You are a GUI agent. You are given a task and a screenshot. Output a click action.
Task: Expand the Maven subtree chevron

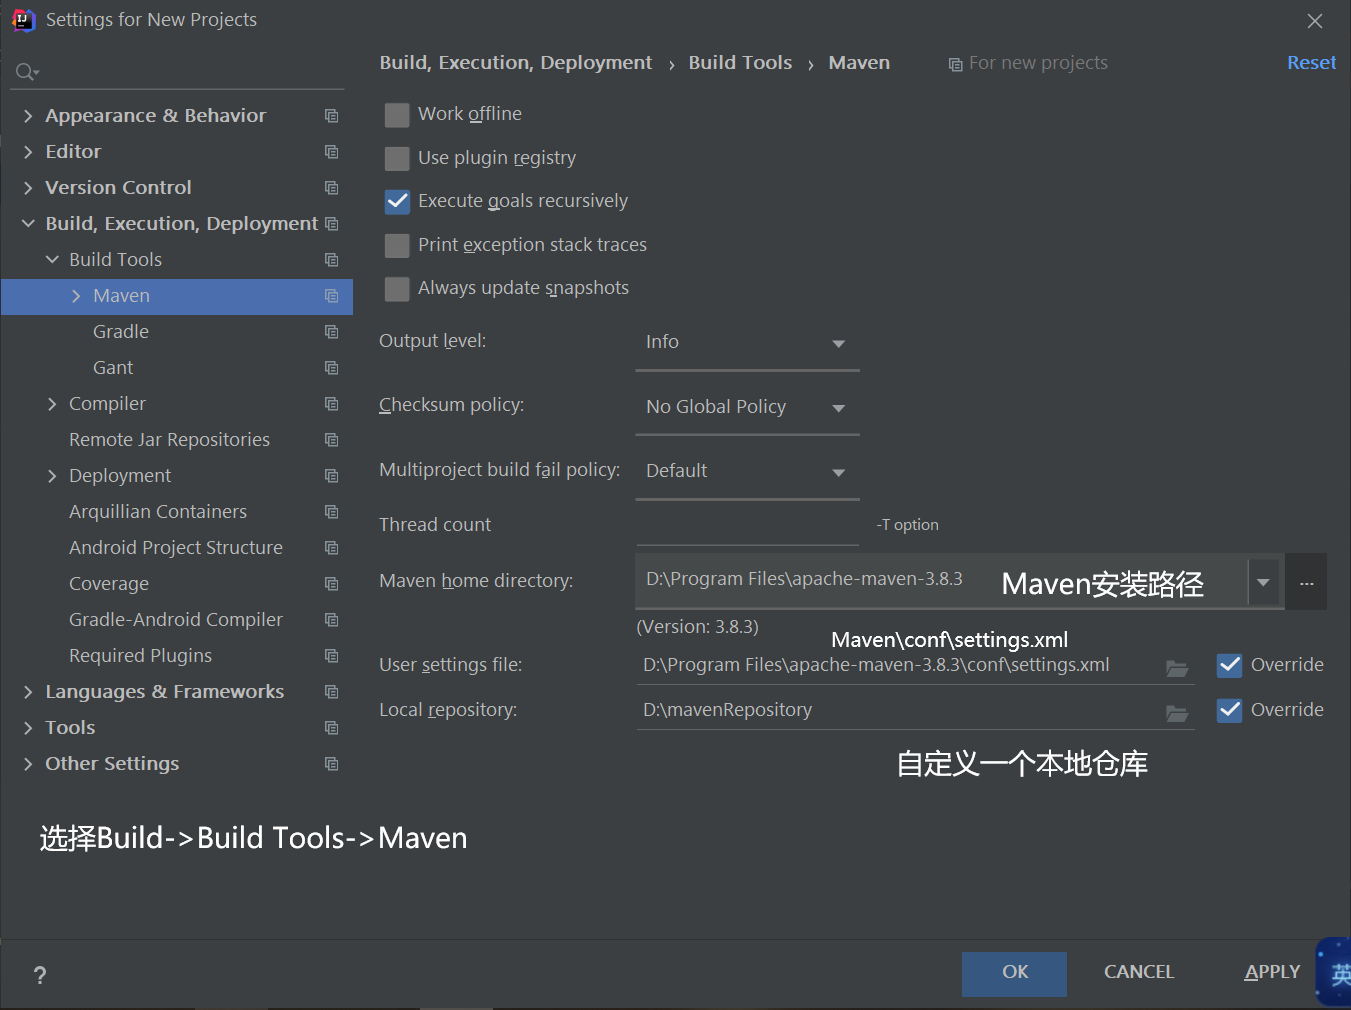(76, 296)
